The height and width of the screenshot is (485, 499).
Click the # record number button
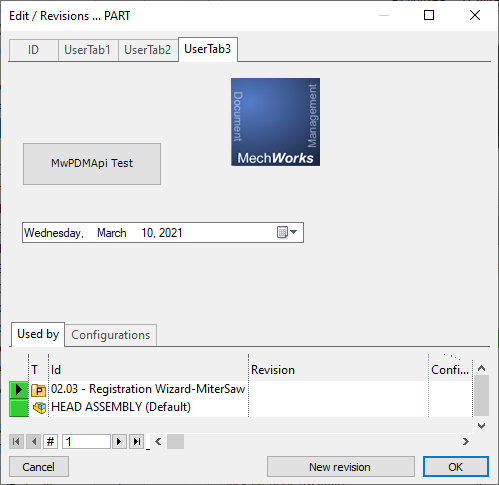point(50,442)
